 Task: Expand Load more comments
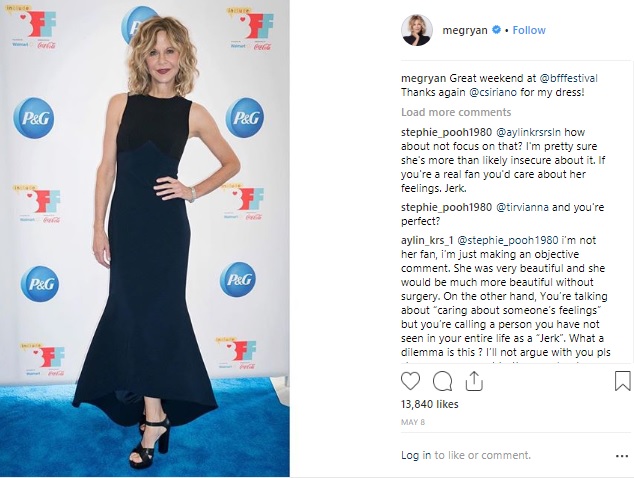pos(456,112)
